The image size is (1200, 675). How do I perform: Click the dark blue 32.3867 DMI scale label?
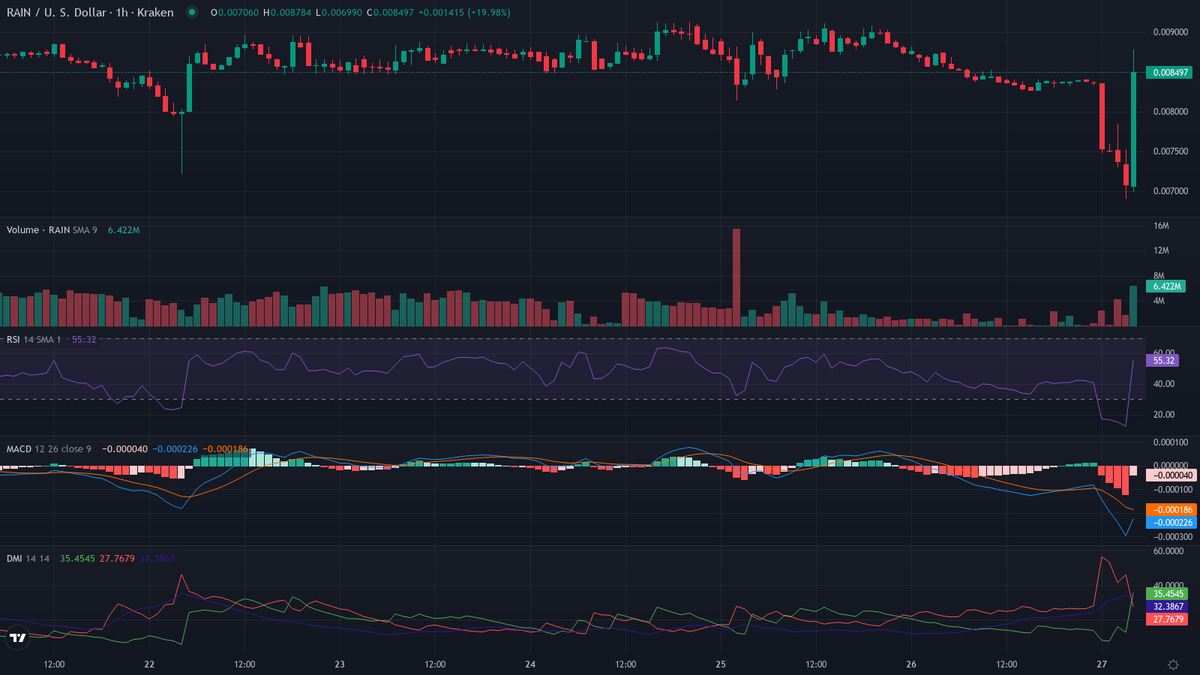coord(1166,606)
